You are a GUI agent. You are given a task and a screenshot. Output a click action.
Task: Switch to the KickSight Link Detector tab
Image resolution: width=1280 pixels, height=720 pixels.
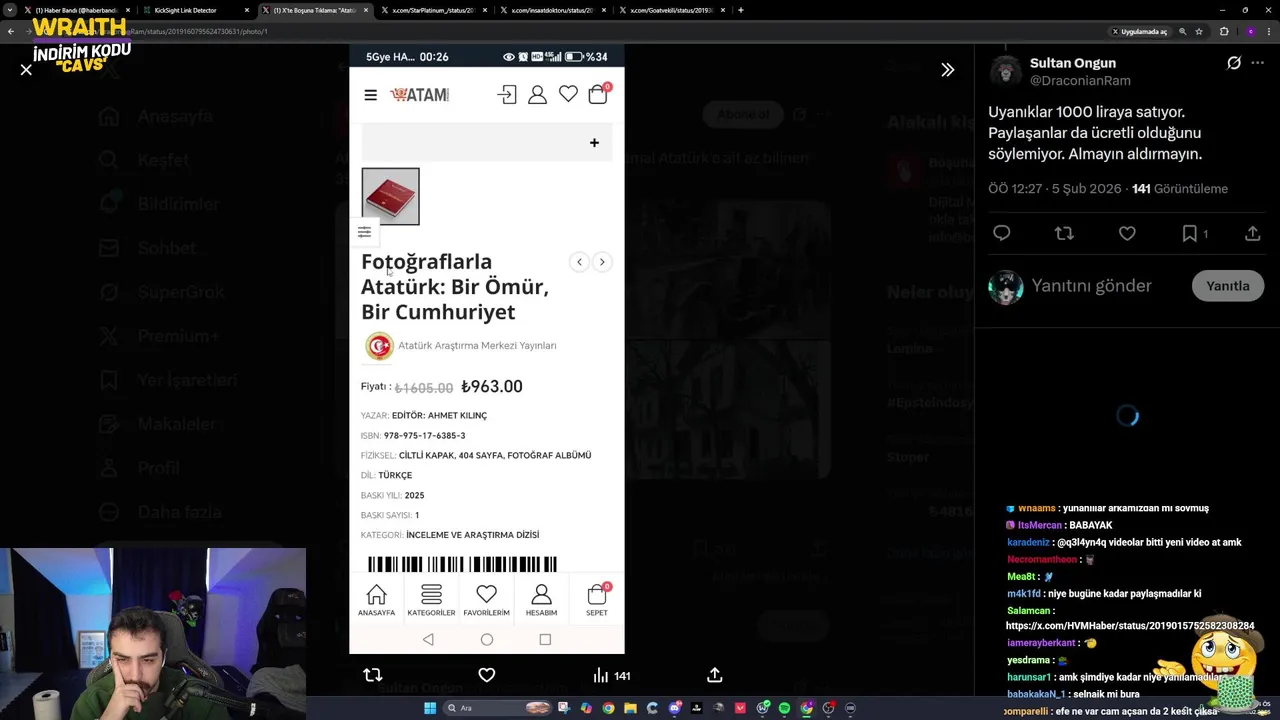195,10
